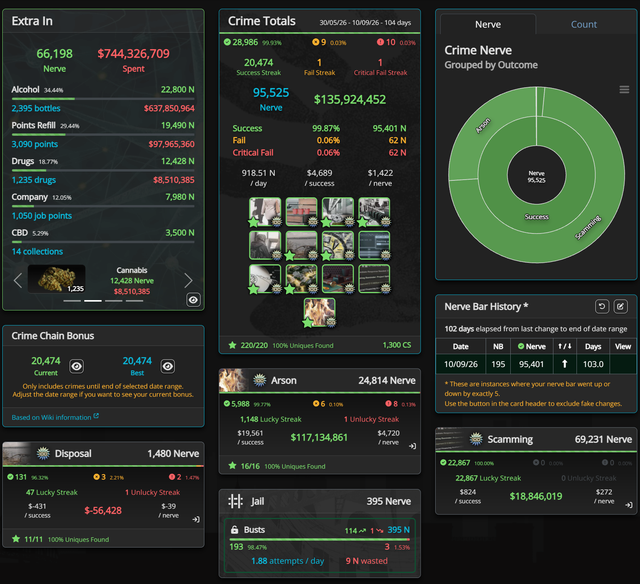Click the Busts unlocked padlock icon
This screenshot has height=584, width=640.
(x=234, y=530)
